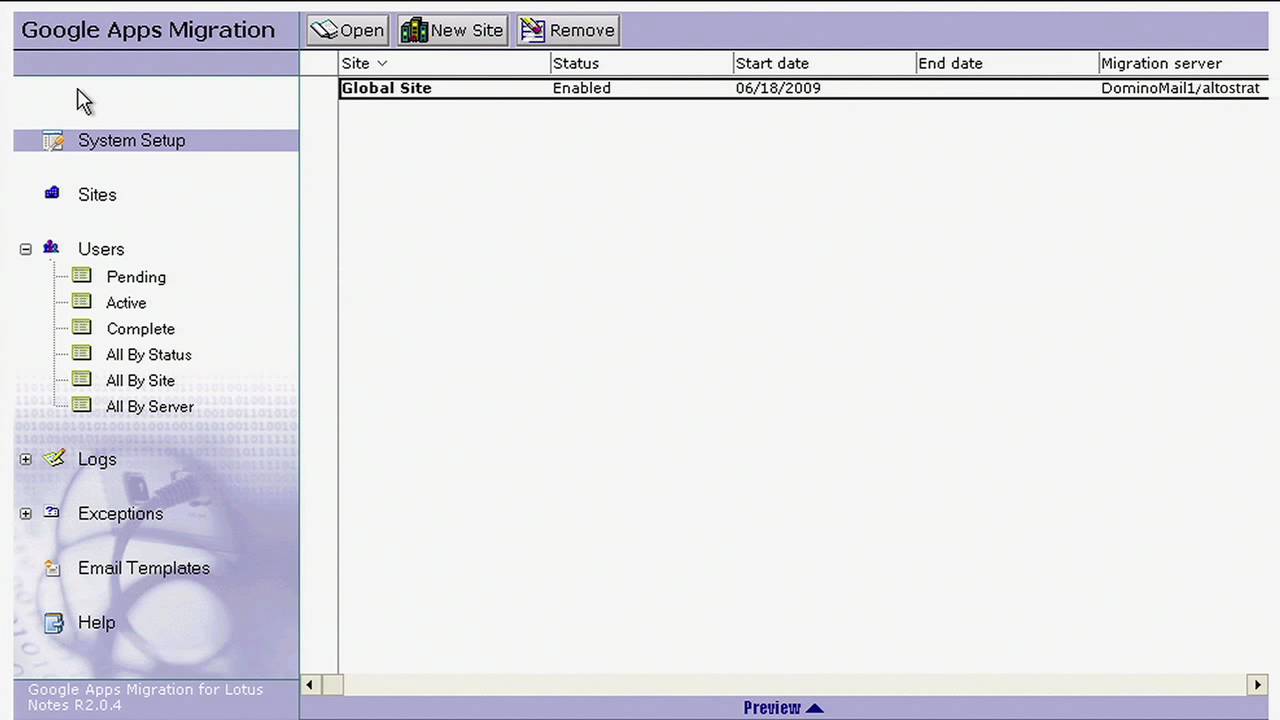Click the Active view icon
Image resolution: width=1280 pixels, height=720 pixels.
point(82,301)
